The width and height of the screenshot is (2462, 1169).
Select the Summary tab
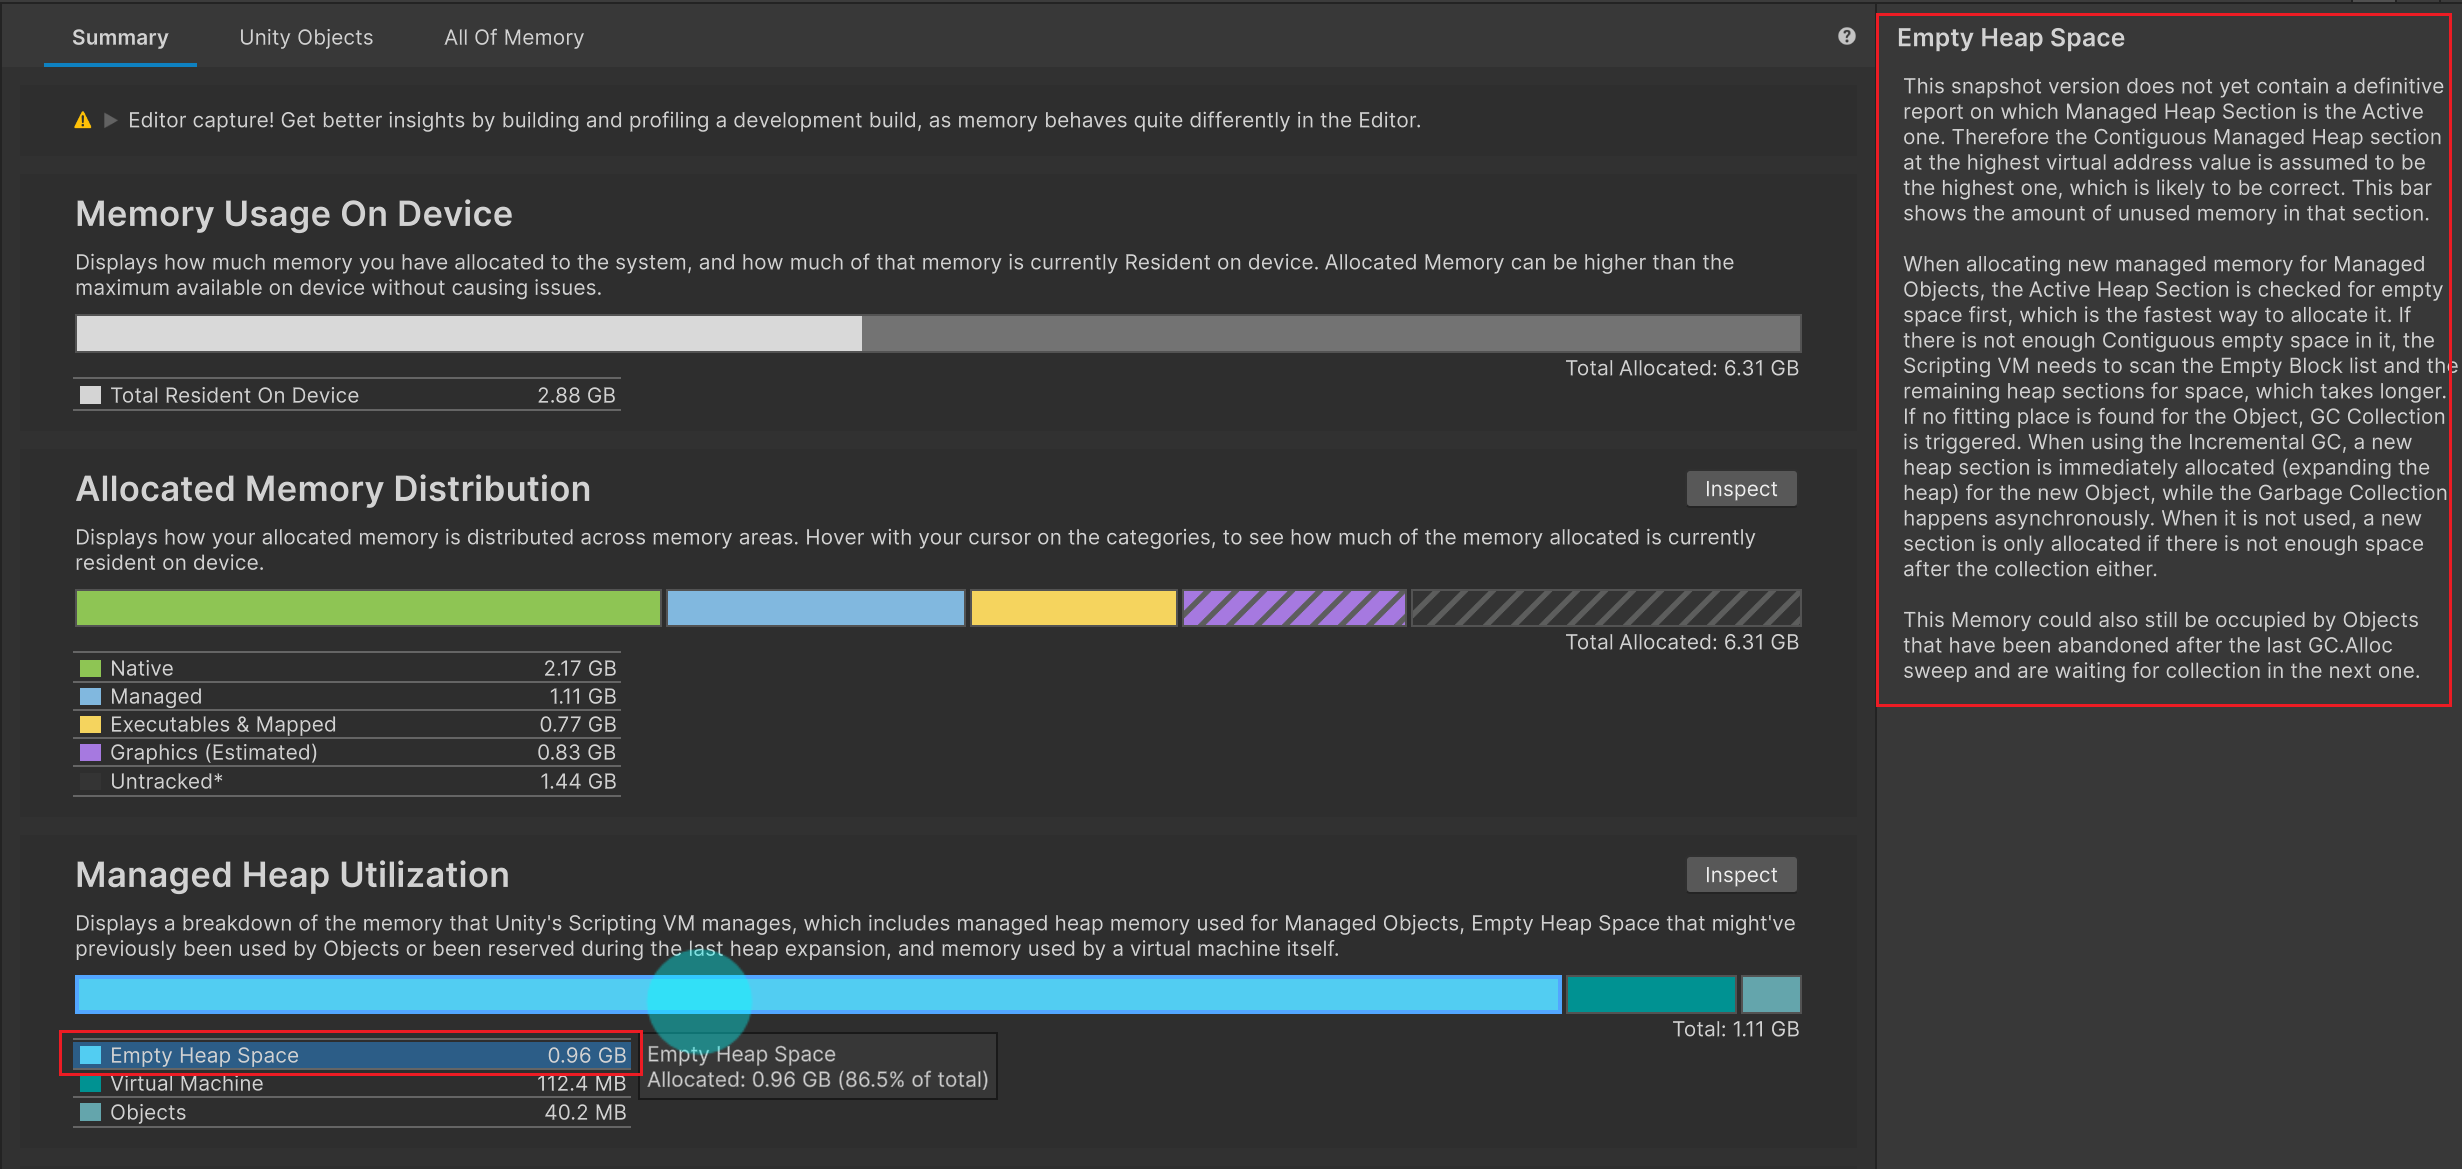tap(120, 38)
